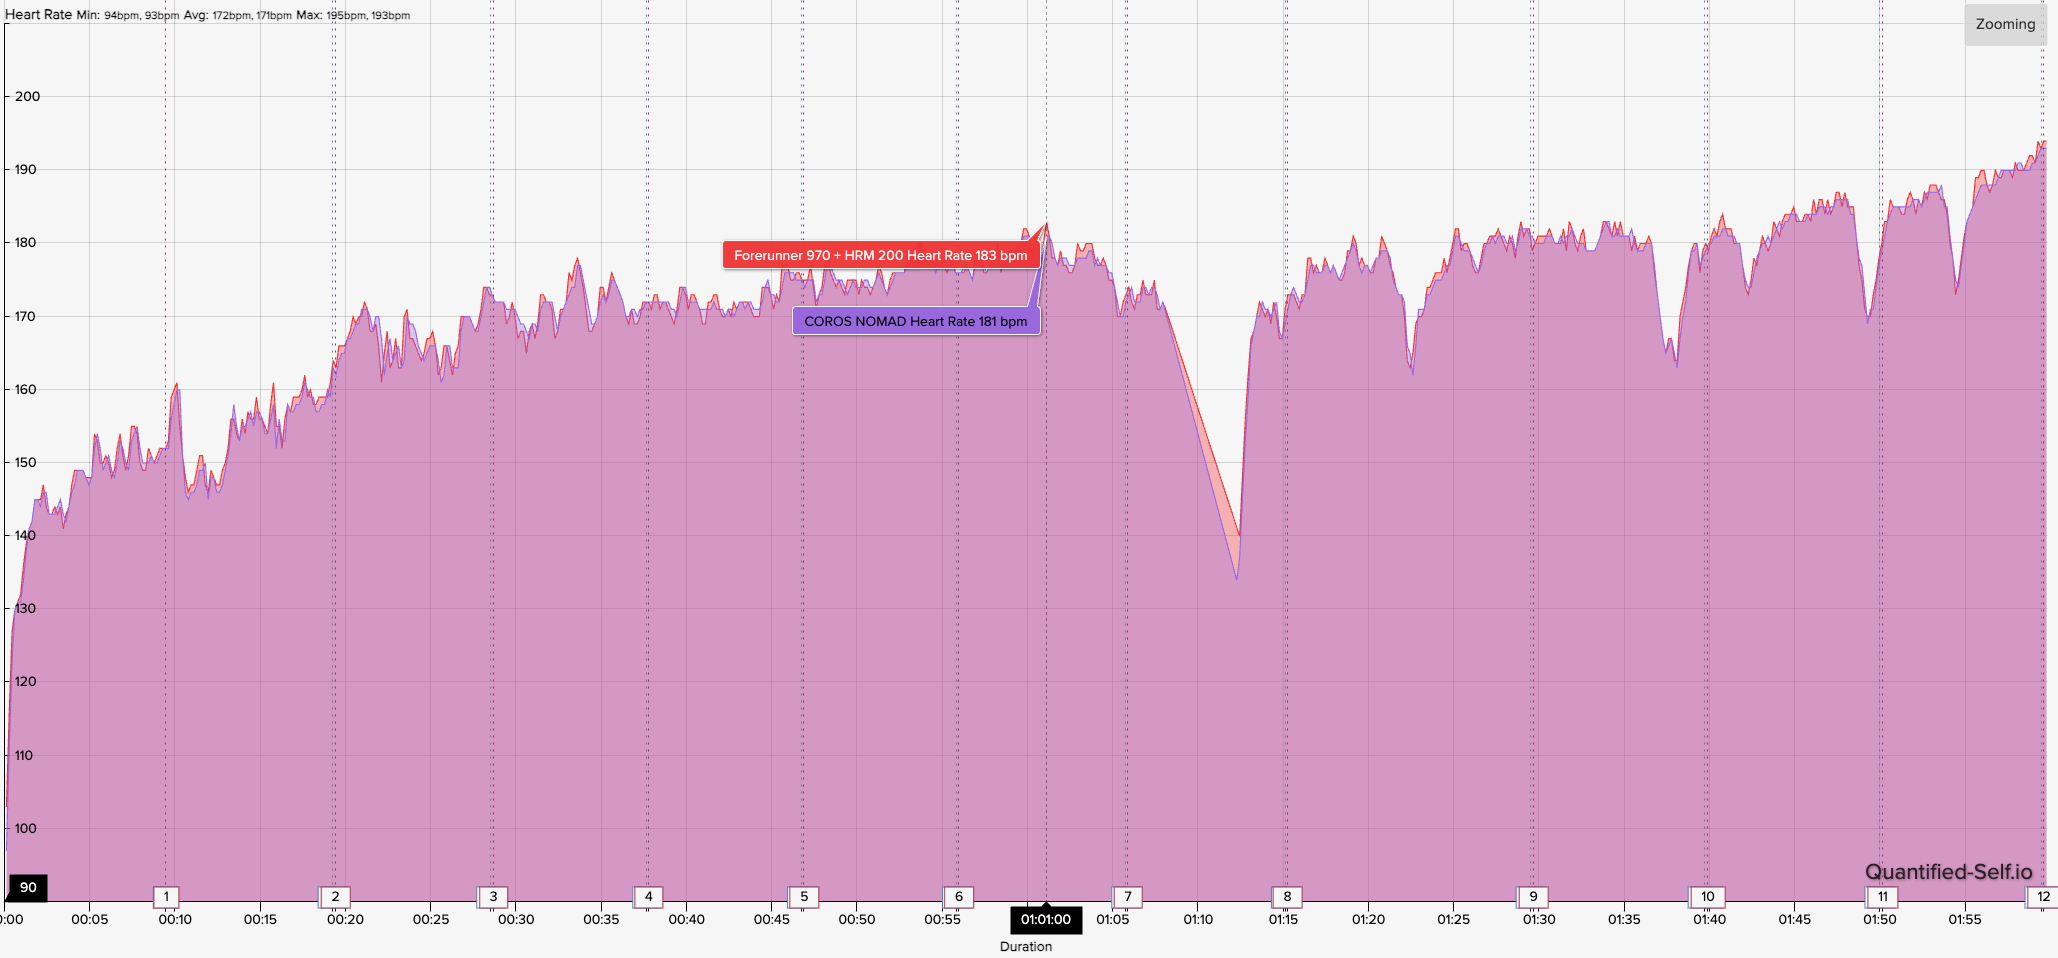Select lap marker 3 below the chart

[492, 898]
